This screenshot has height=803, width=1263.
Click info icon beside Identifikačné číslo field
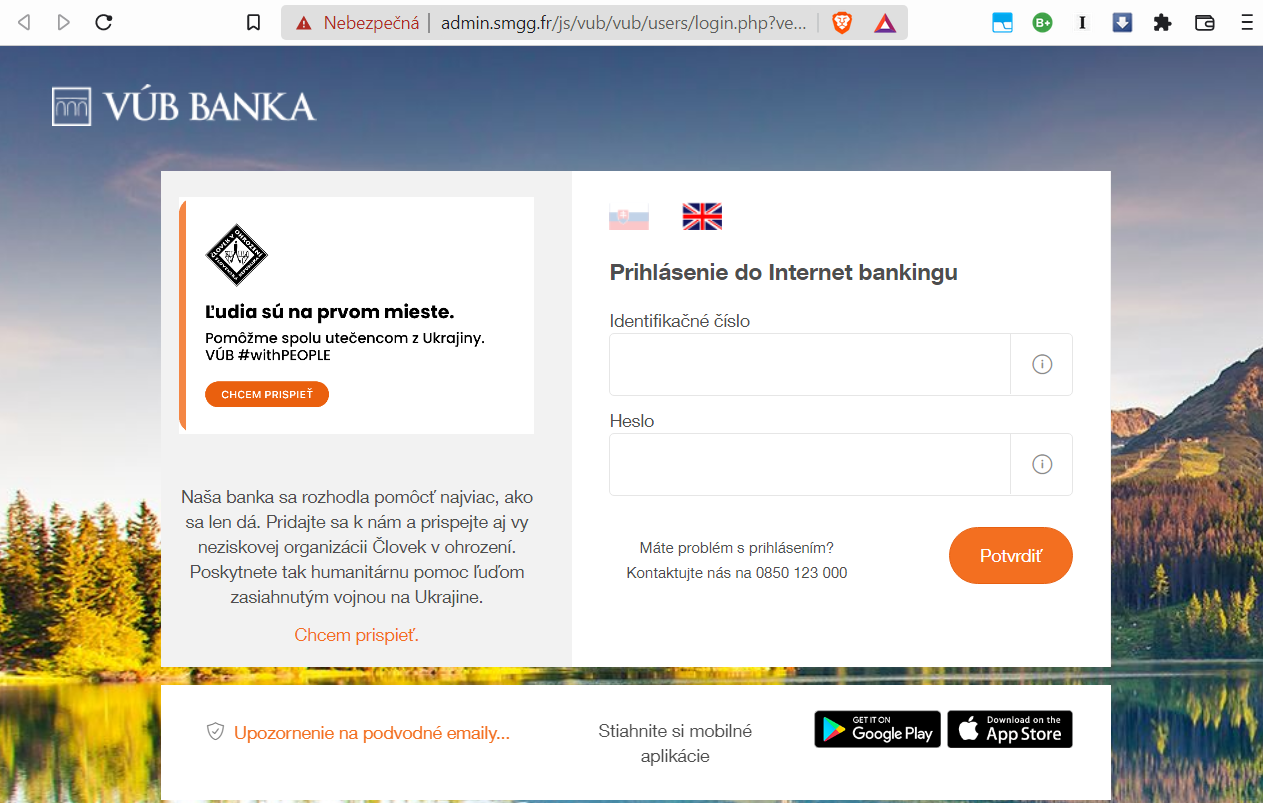pos(1042,365)
